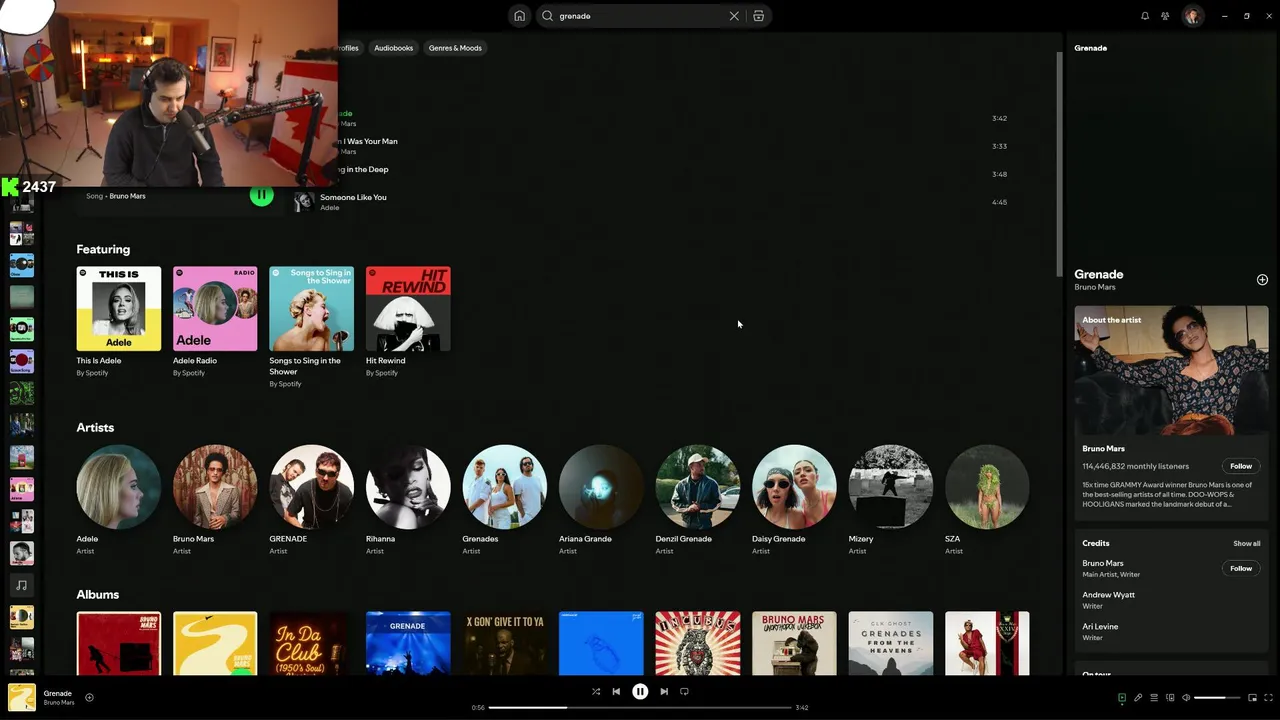1280x720 pixels.
Task: Open the SZA artist page
Action: click(987, 487)
